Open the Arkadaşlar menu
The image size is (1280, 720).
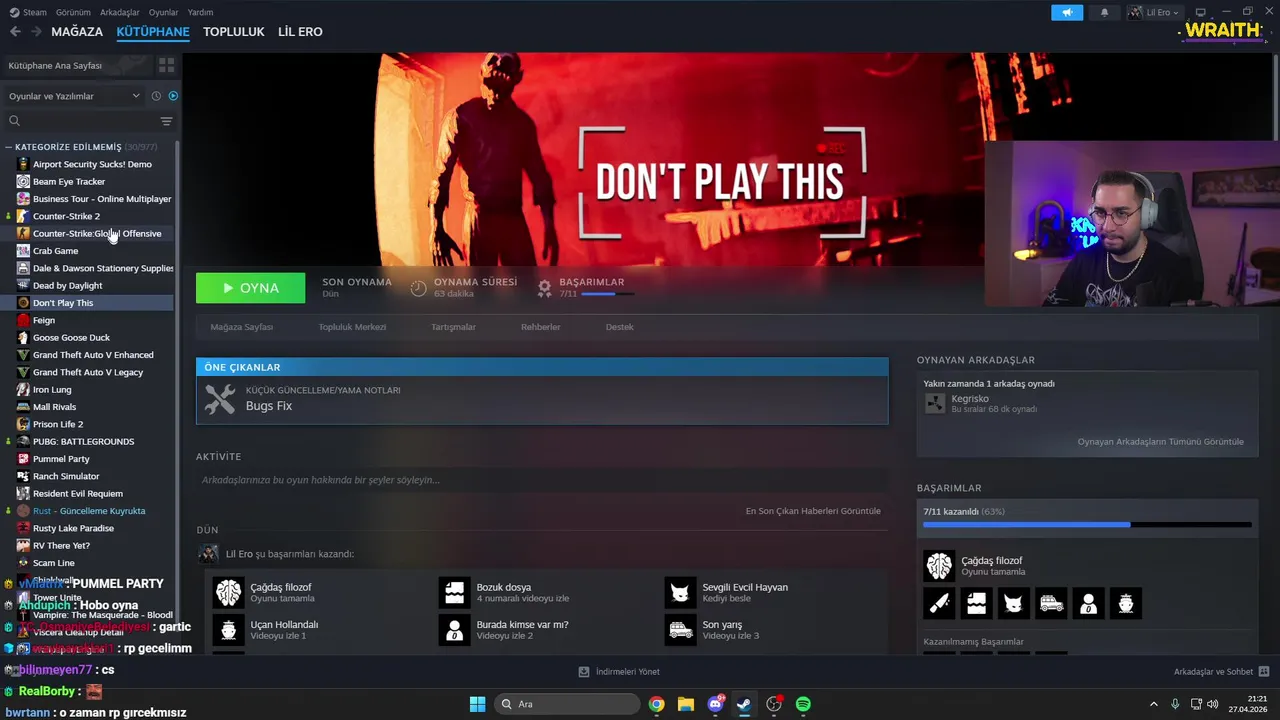coord(120,12)
